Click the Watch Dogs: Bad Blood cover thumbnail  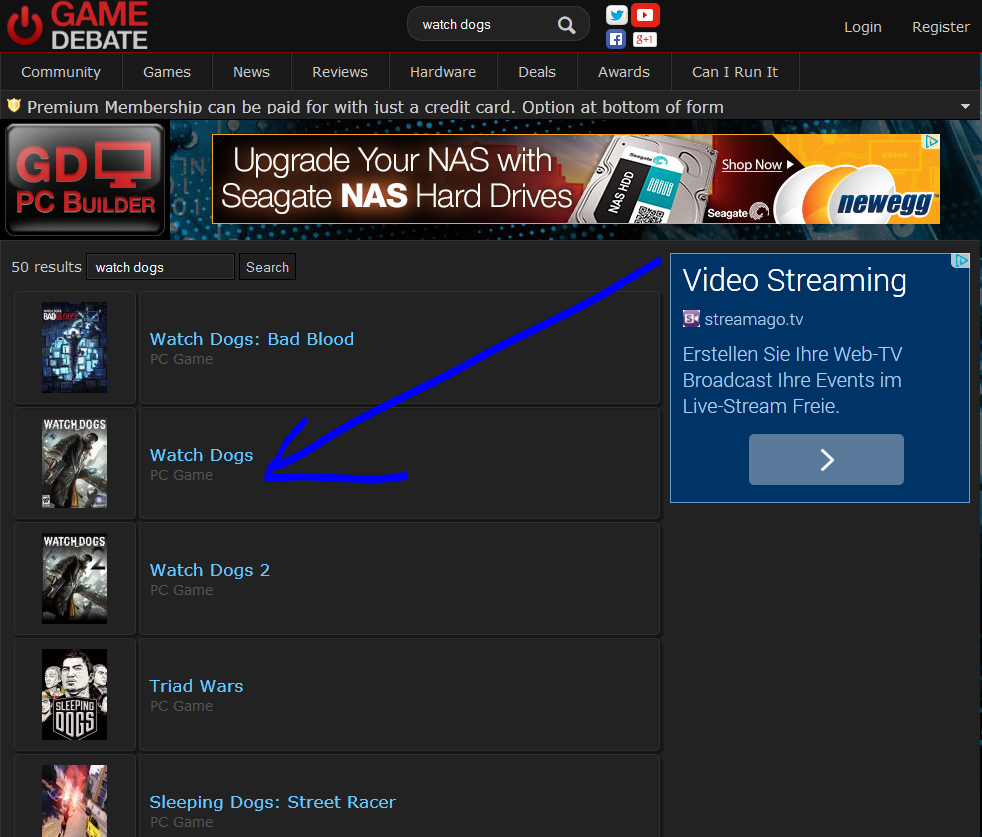[75, 348]
